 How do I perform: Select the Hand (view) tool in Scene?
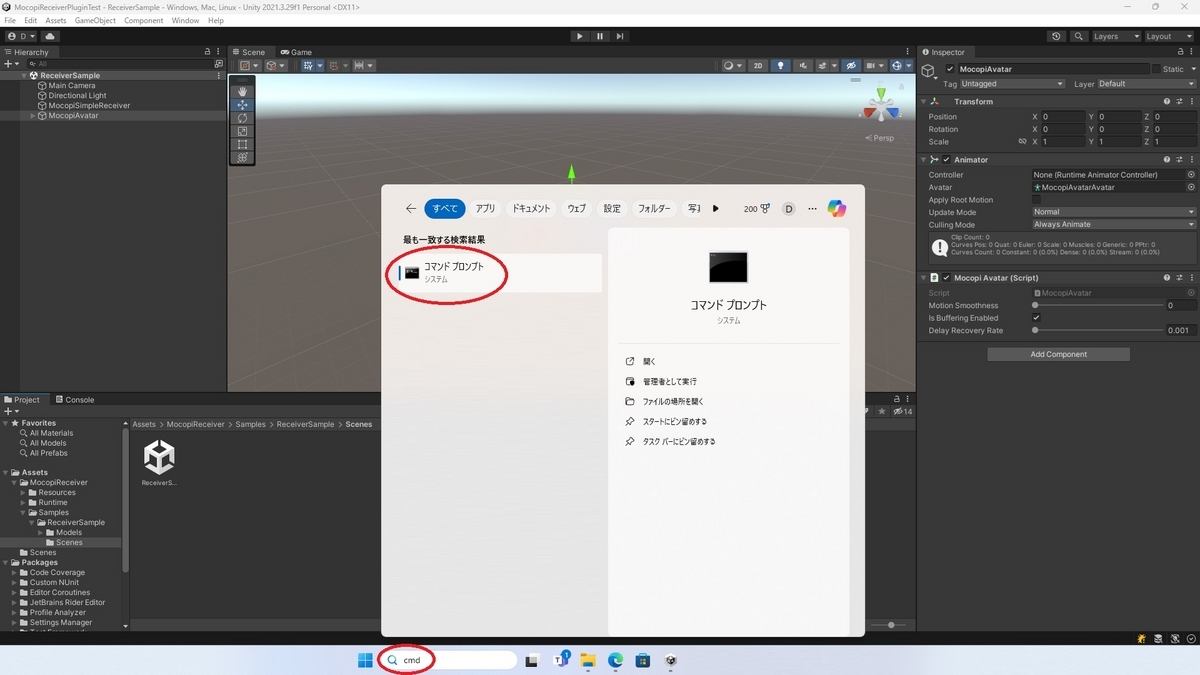point(242,91)
